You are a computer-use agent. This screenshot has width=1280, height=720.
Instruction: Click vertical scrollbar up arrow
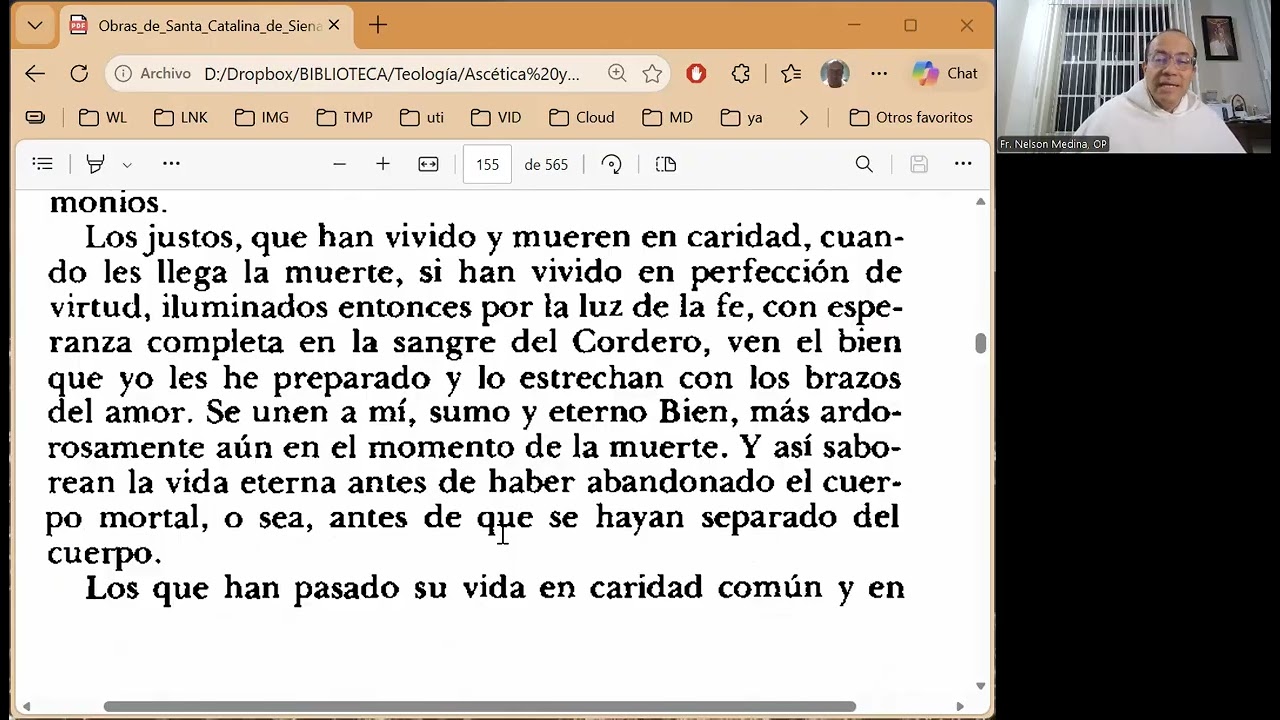pos(980,202)
